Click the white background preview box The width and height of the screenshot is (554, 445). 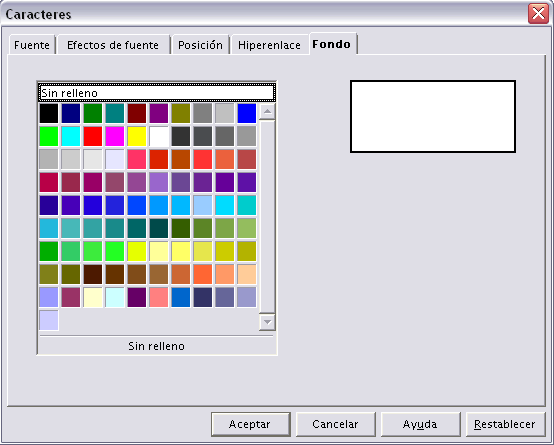pos(433,116)
